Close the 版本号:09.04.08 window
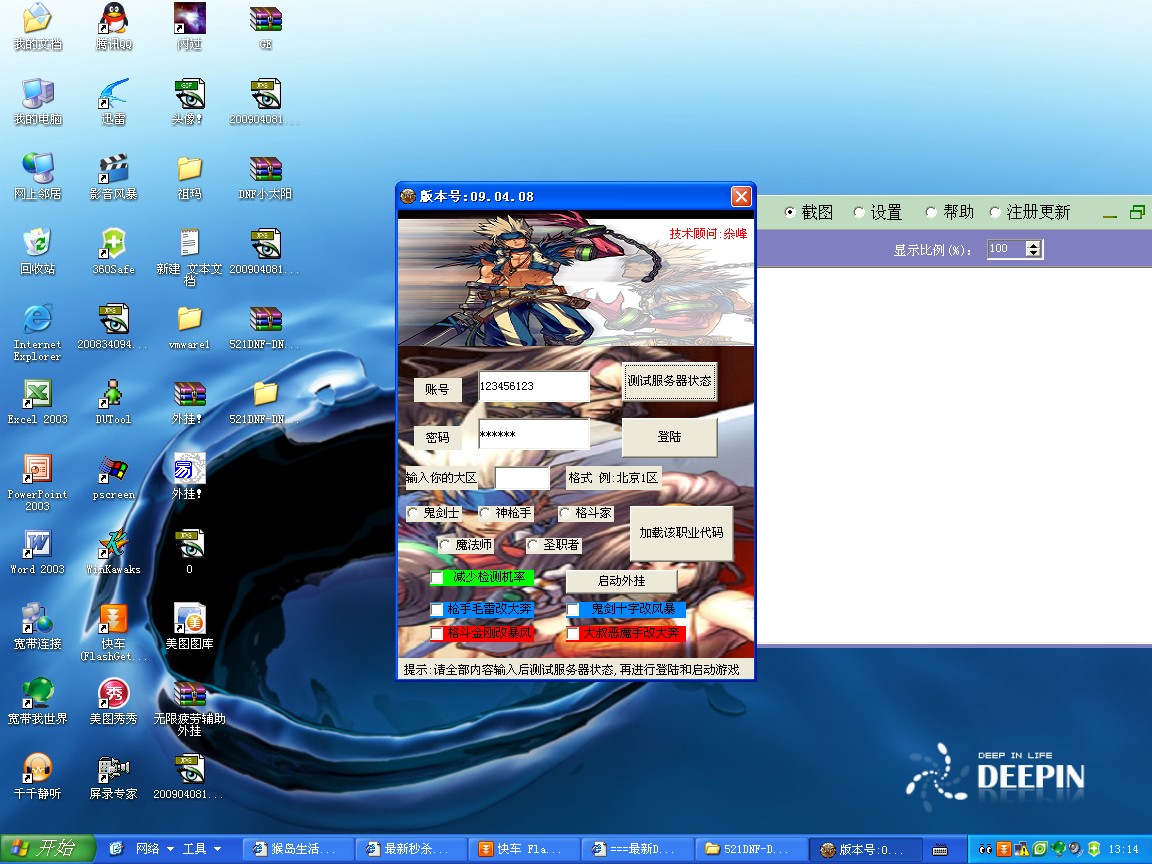Screen dimensions: 1152x864 click(741, 196)
